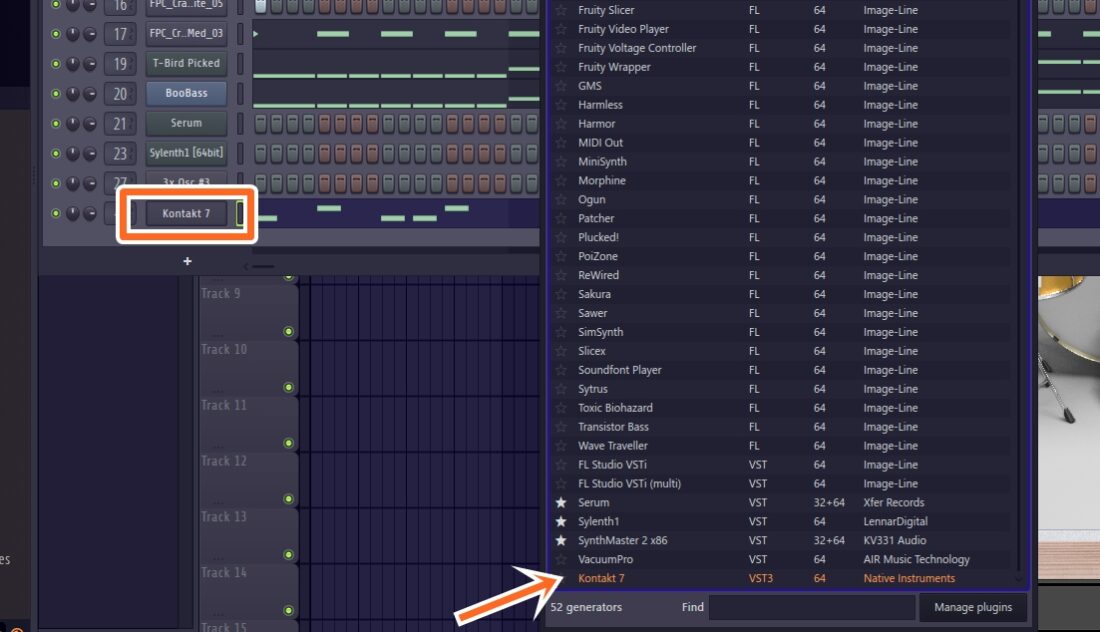Add a new channel with plus button

[x=187, y=261]
